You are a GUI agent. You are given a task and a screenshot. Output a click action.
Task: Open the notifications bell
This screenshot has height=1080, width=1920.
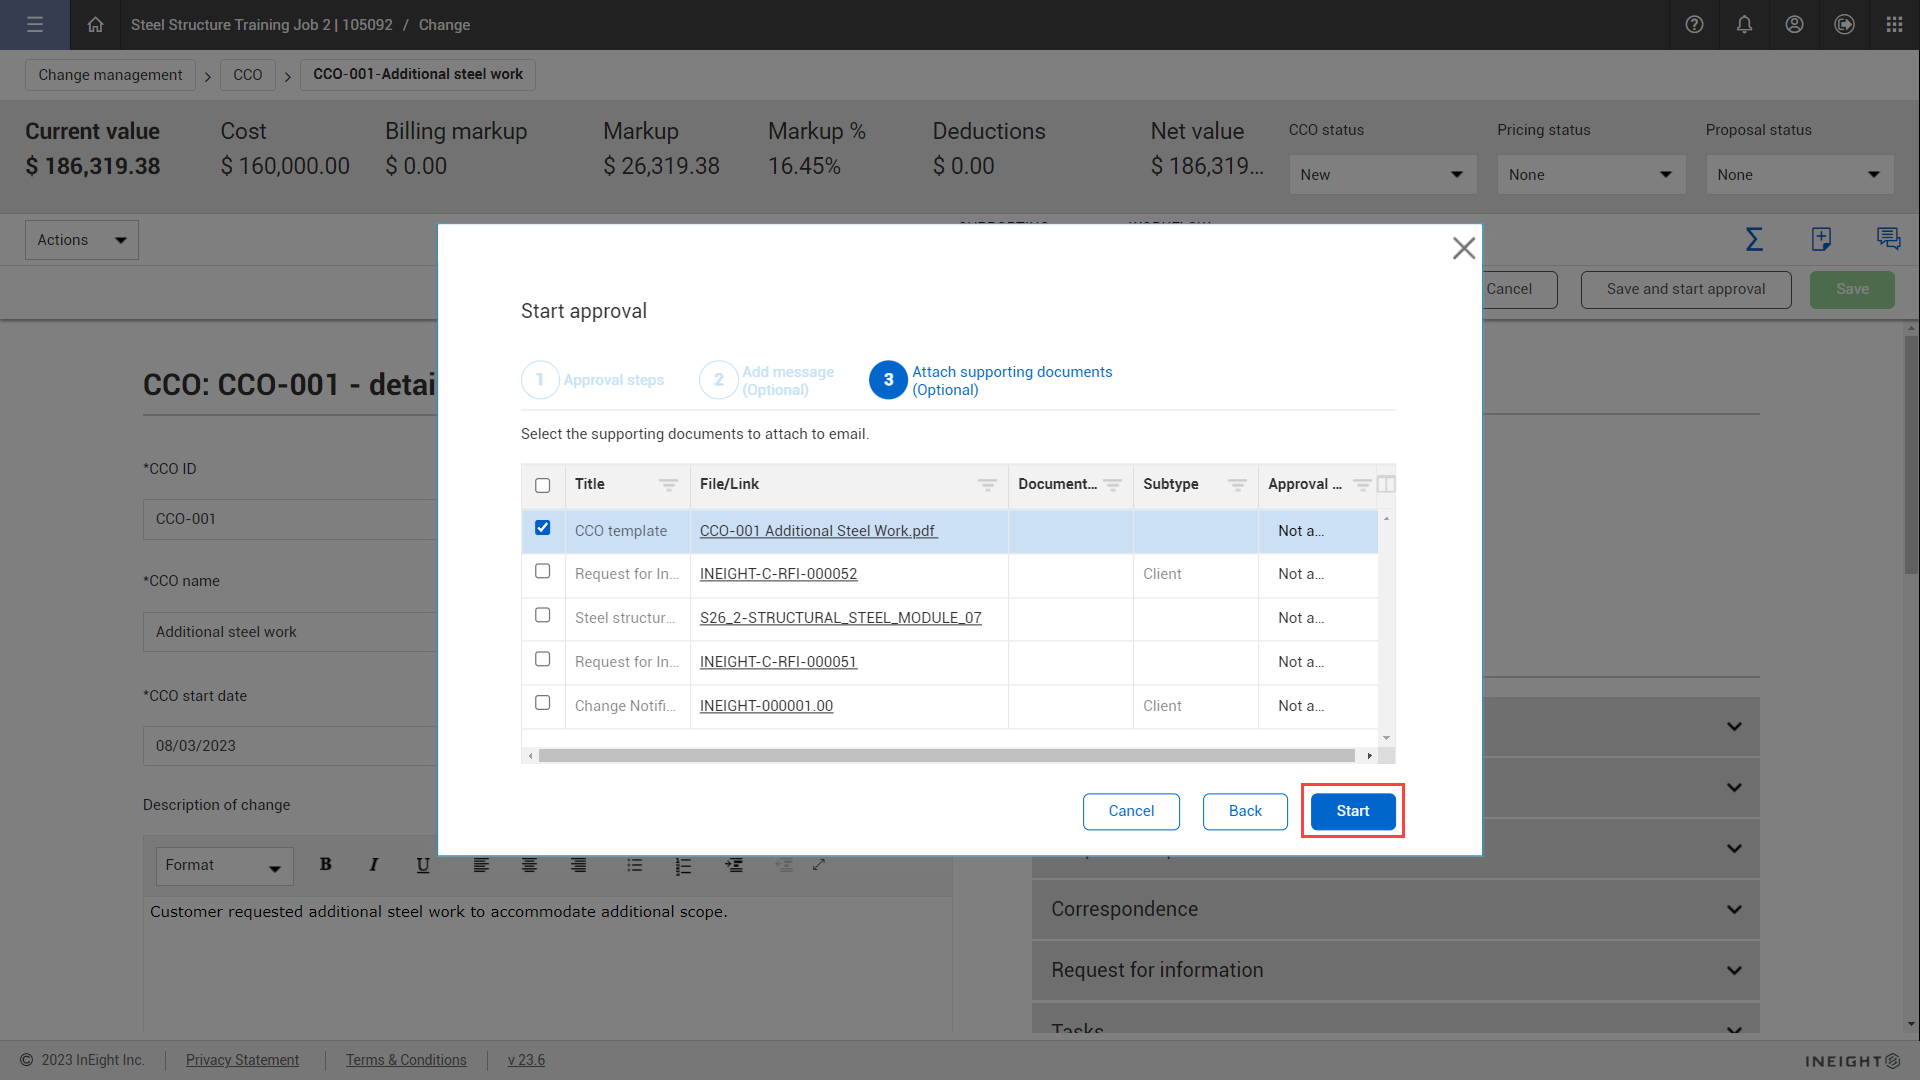[1744, 25]
